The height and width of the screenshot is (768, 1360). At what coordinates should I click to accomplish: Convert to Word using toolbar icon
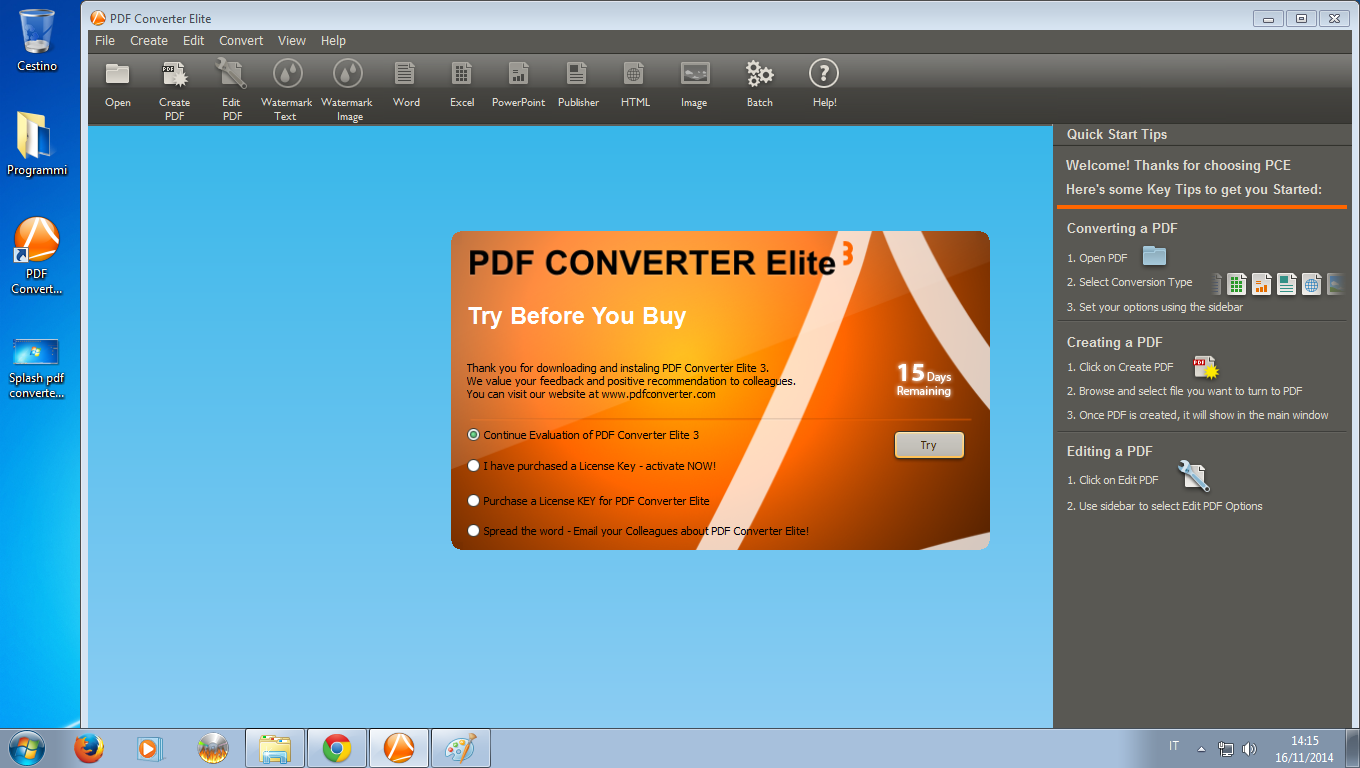tap(405, 75)
